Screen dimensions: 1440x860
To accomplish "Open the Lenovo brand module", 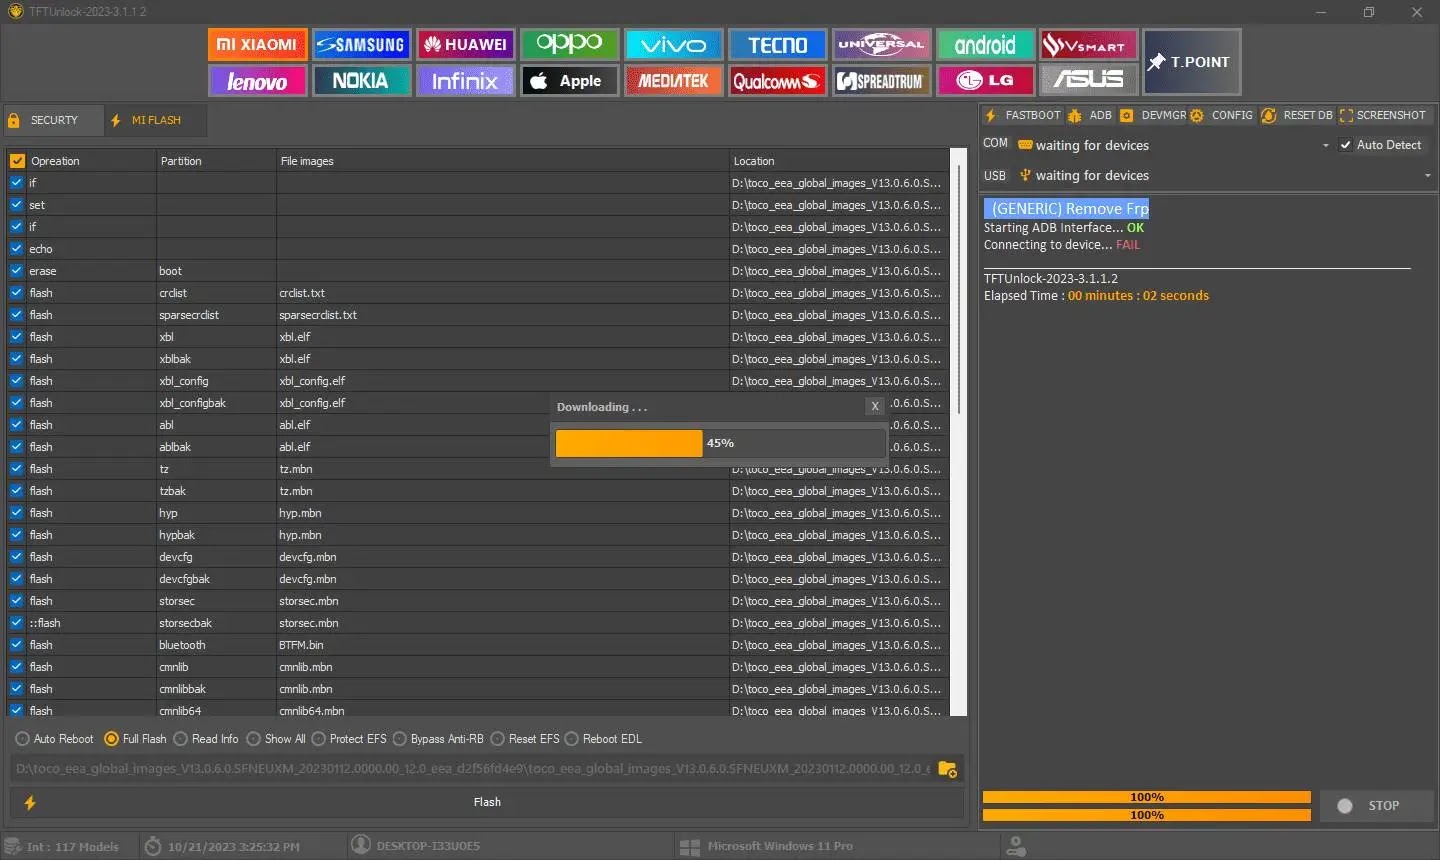I will 258,81.
